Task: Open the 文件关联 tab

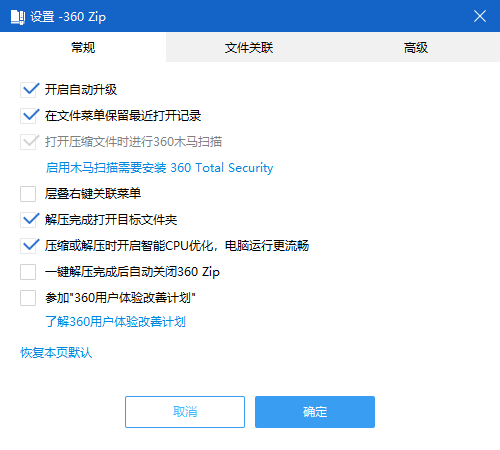Action: point(249,47)
